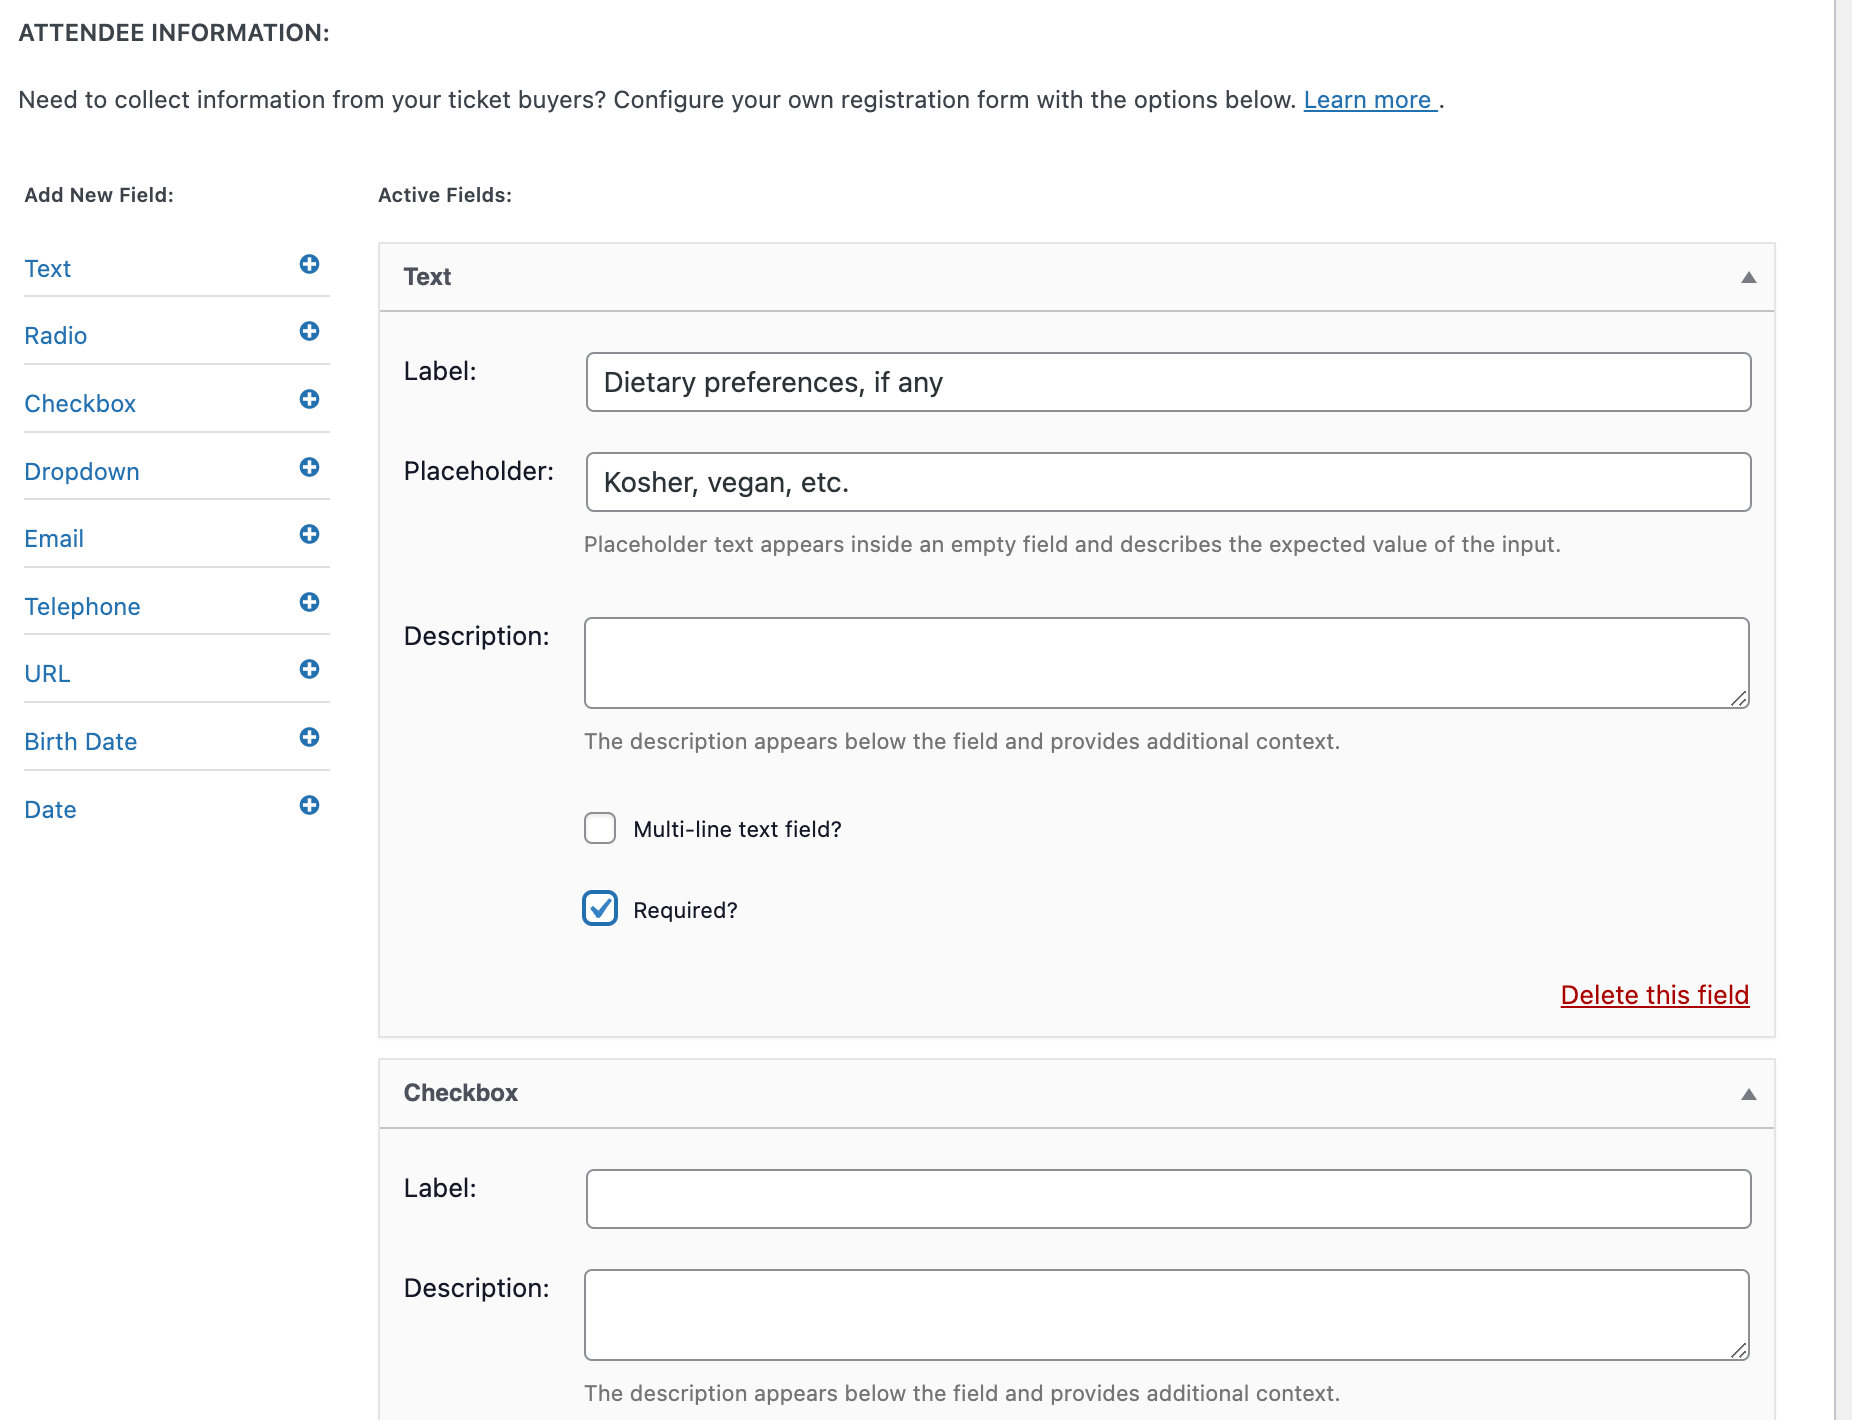Open the Learn more link
Viewport: 1852px width, 1420px height.
[x=1368, y=99]
